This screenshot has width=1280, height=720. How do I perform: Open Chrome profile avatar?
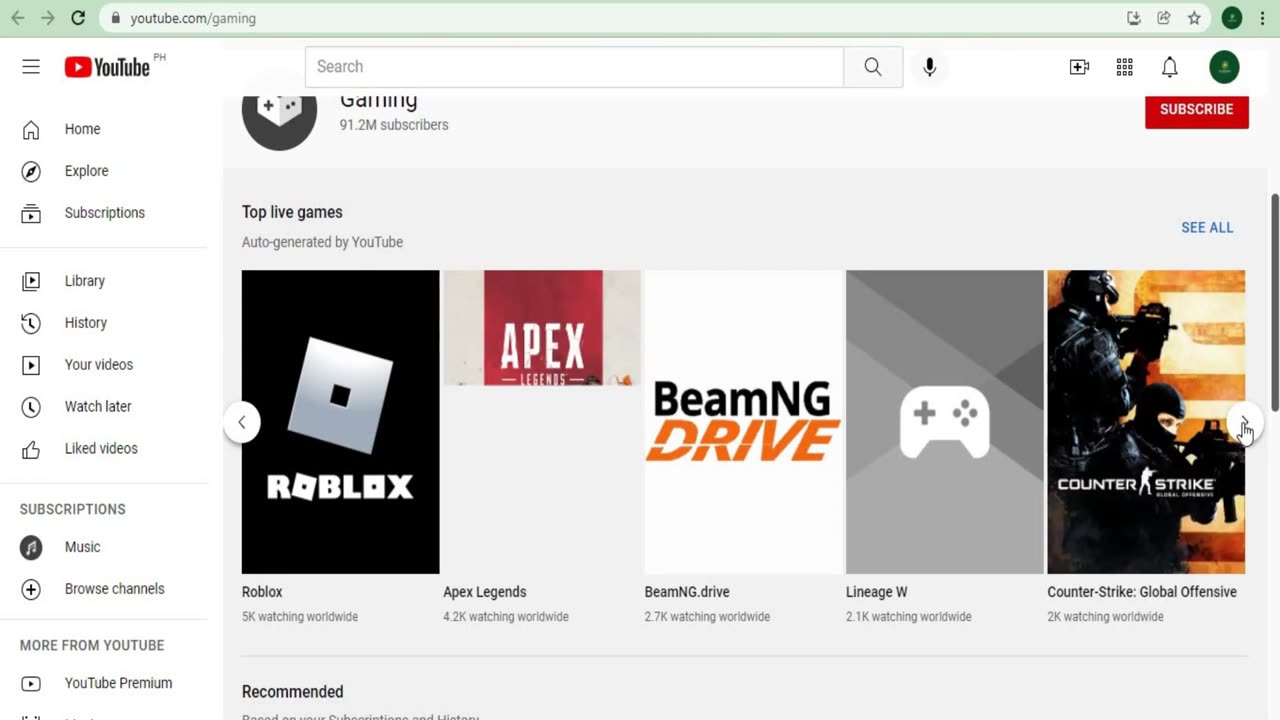(x=1232, y=18)
